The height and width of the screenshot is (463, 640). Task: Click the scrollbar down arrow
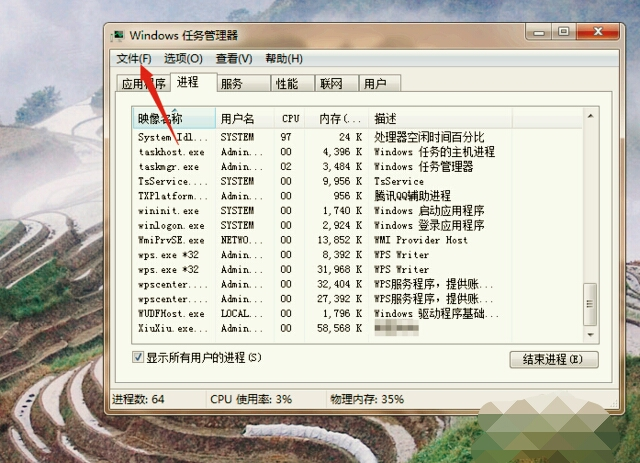pos(590,335)
